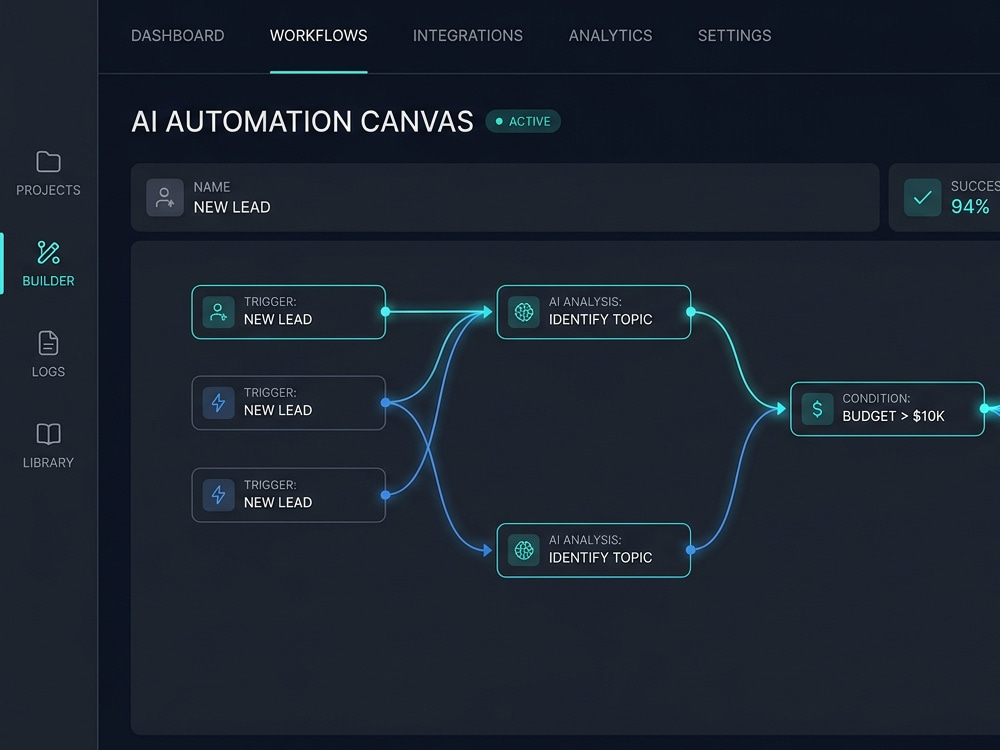The image size is (1000, 750).
Task: Open the Library book icon in sidebar
Action: coord(48,434)
